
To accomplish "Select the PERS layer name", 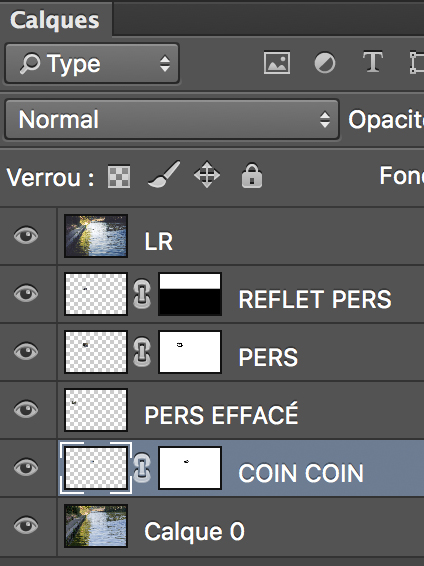I will click(x=268, y=357).
